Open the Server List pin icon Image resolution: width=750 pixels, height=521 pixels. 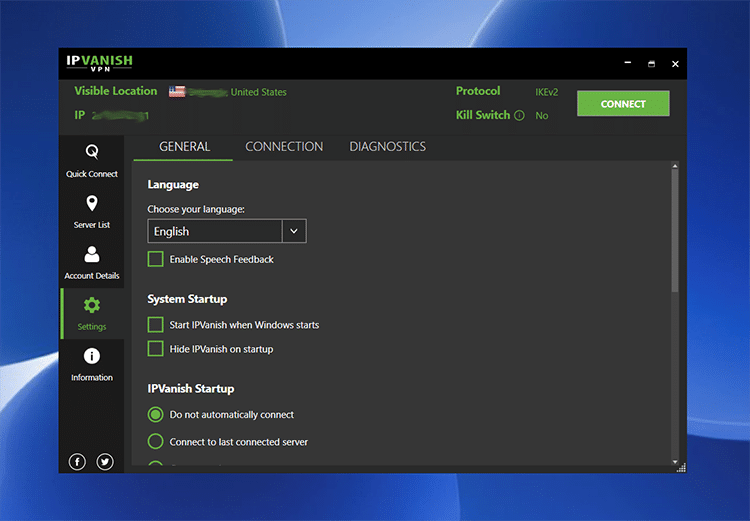coord(92,204)
